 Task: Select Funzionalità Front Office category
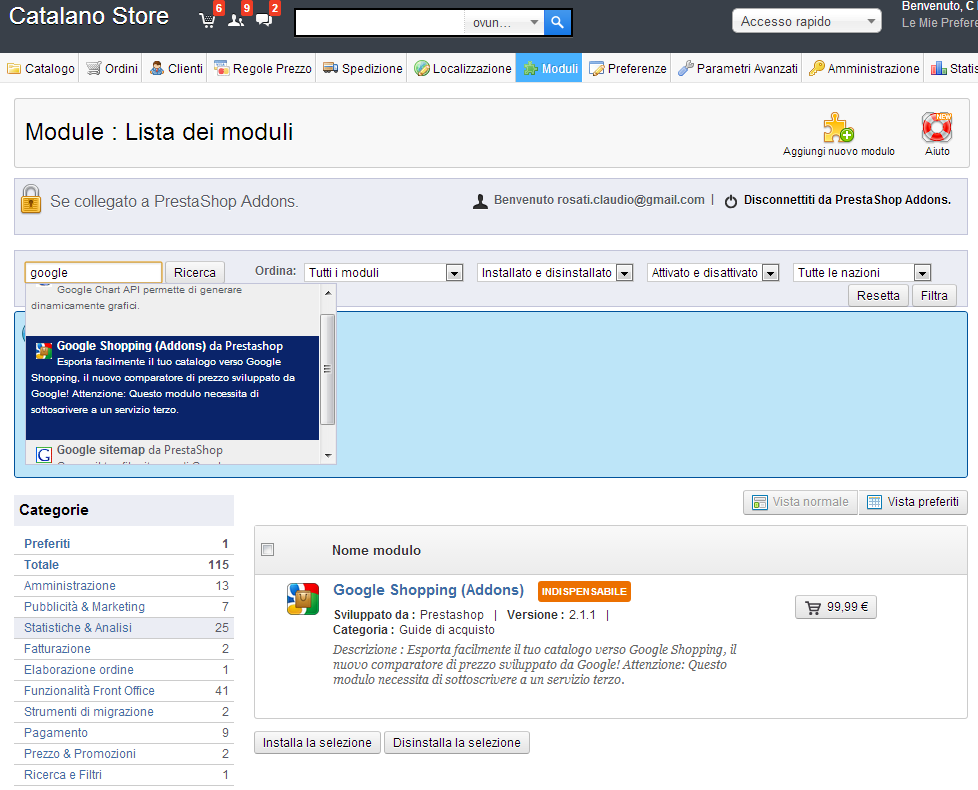[x=123, y=691]
